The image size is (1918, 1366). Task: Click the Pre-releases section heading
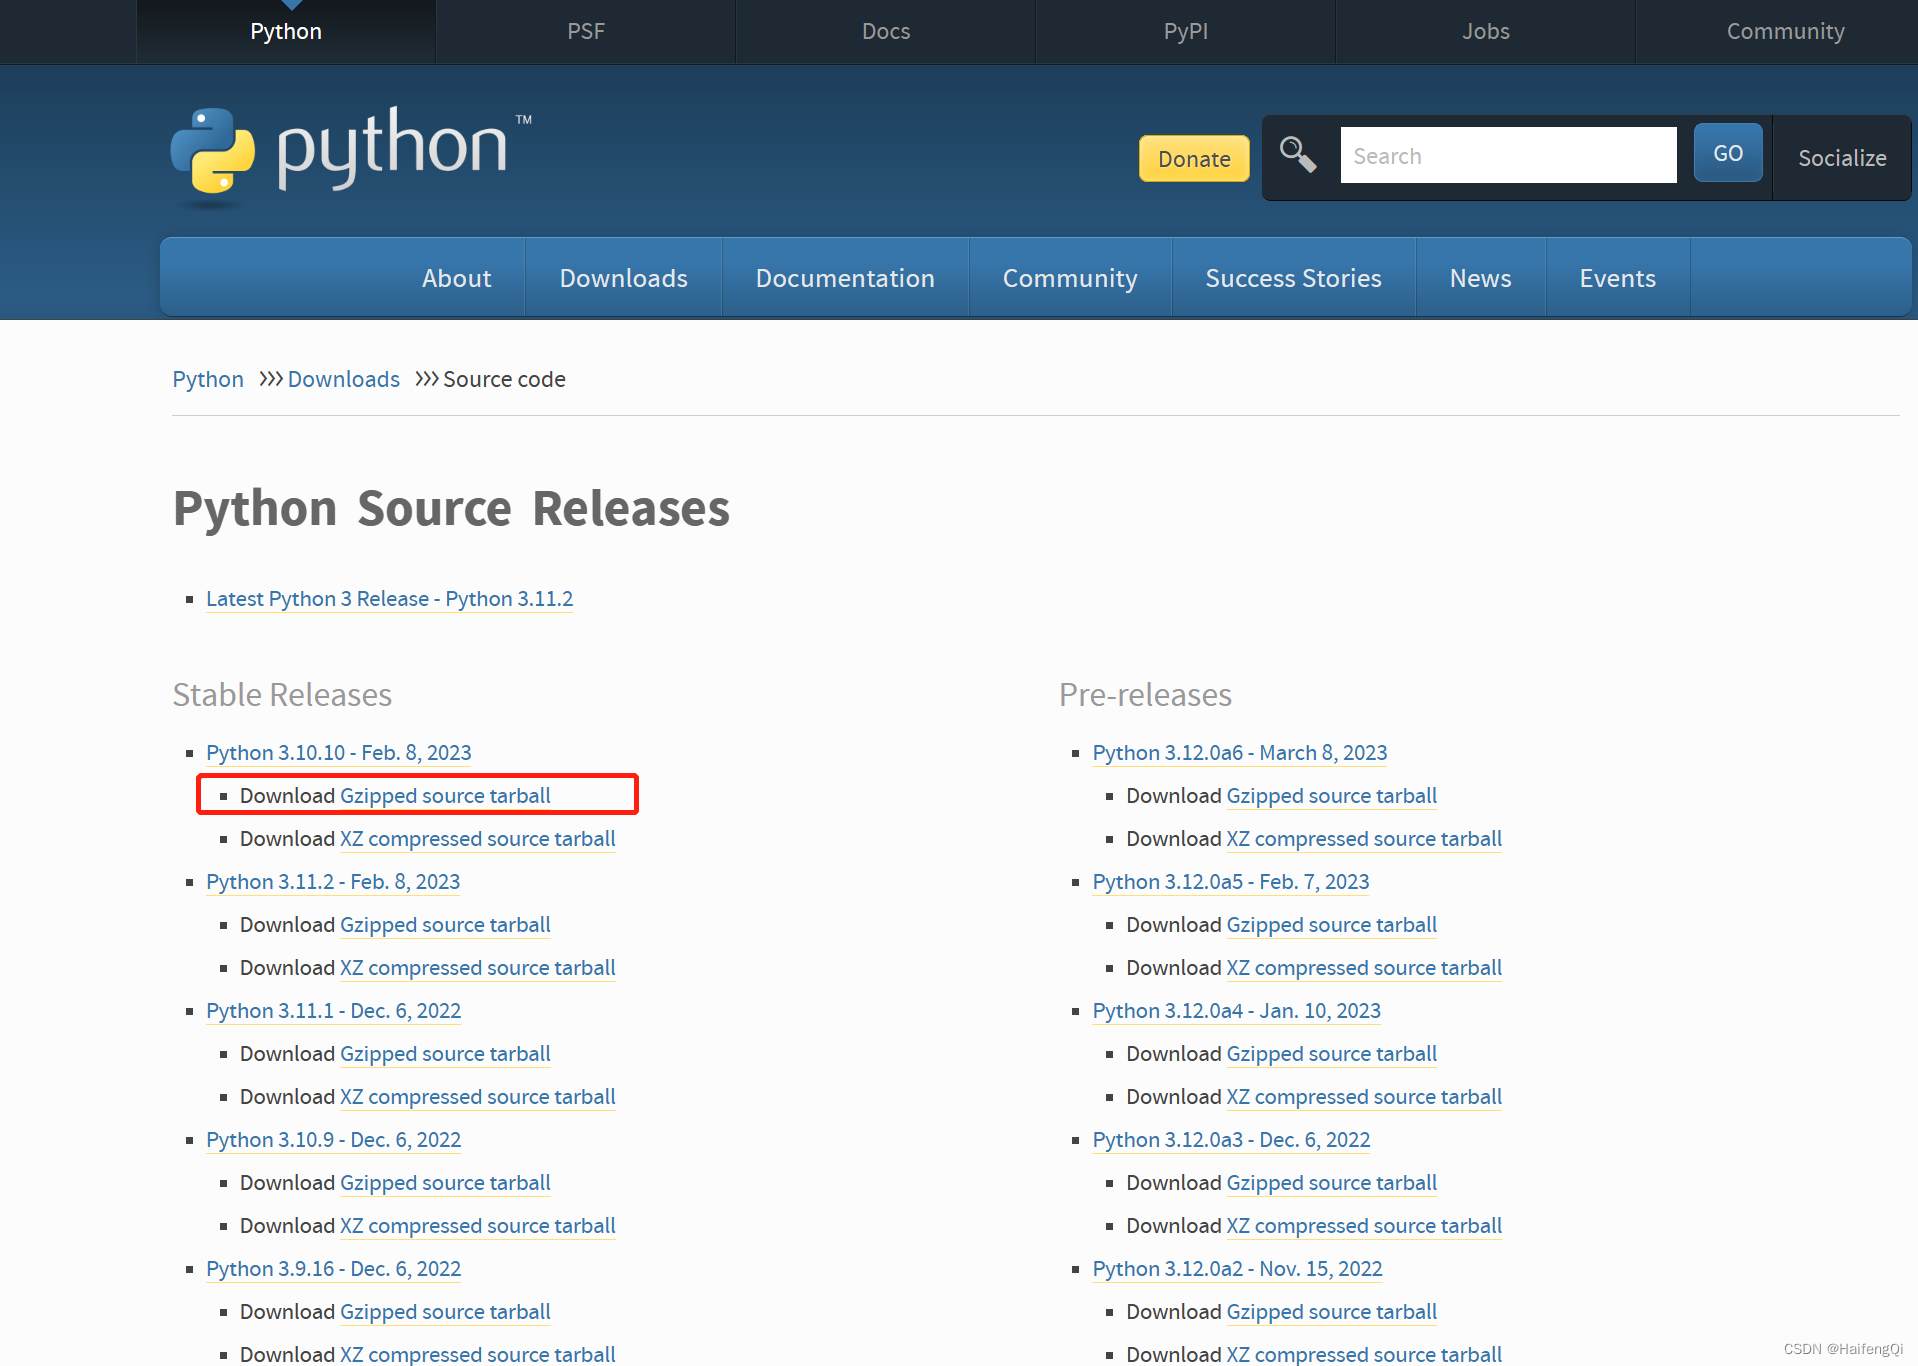pos(1145,695)
